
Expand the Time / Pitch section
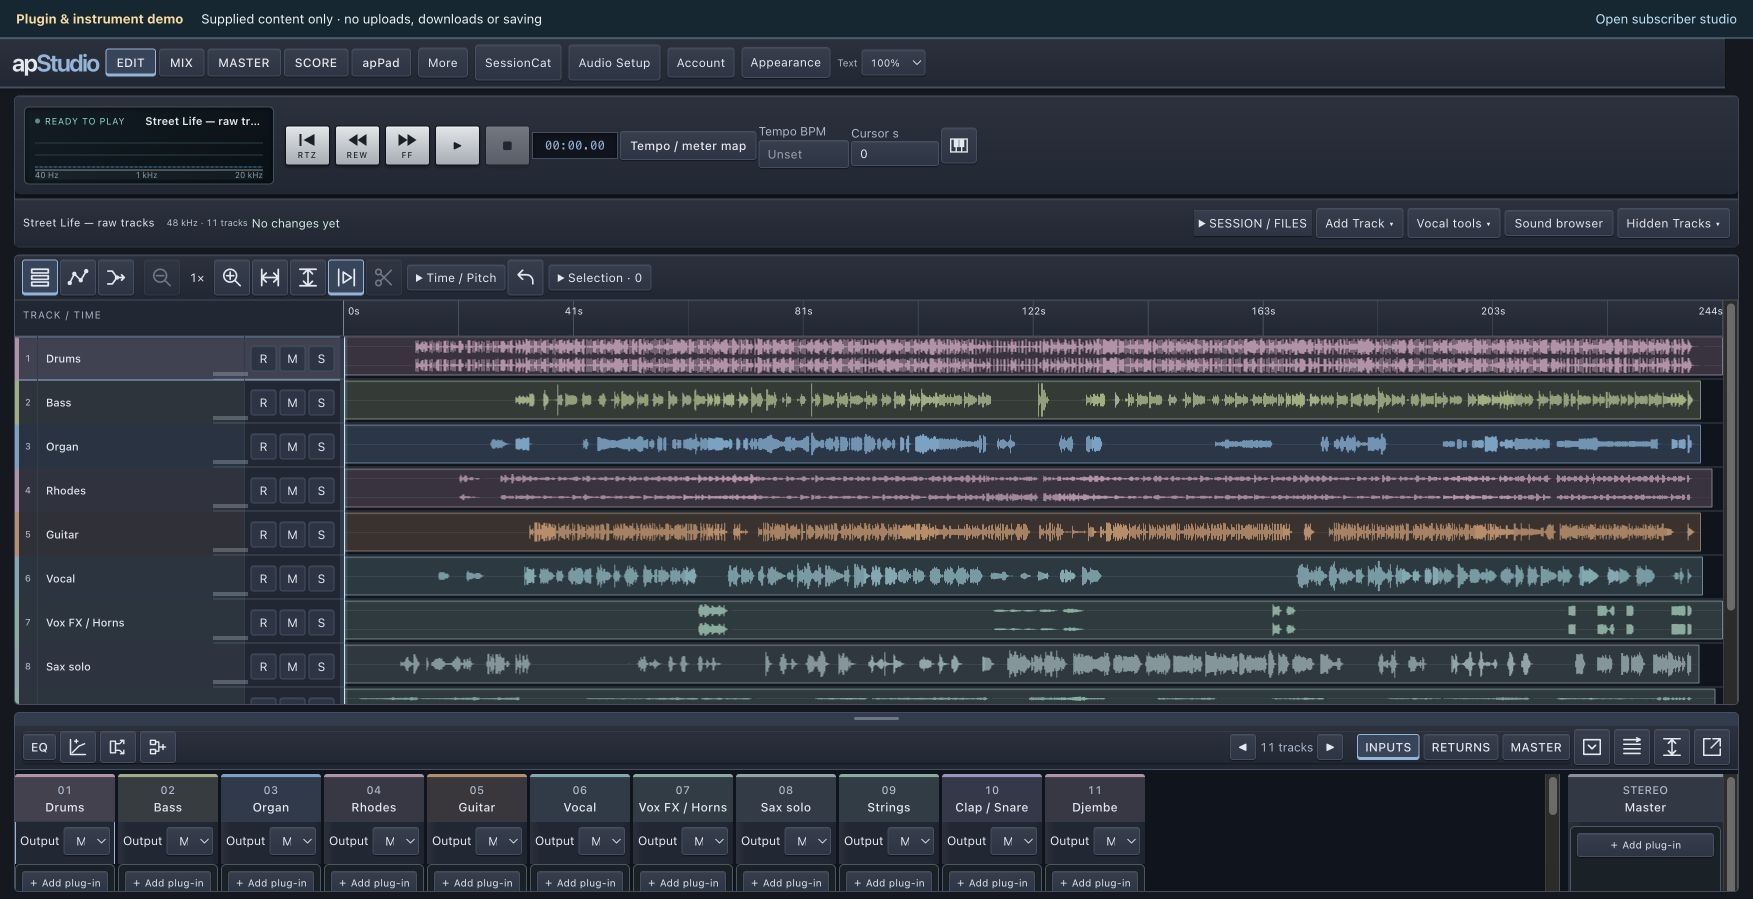pos(455,277)
